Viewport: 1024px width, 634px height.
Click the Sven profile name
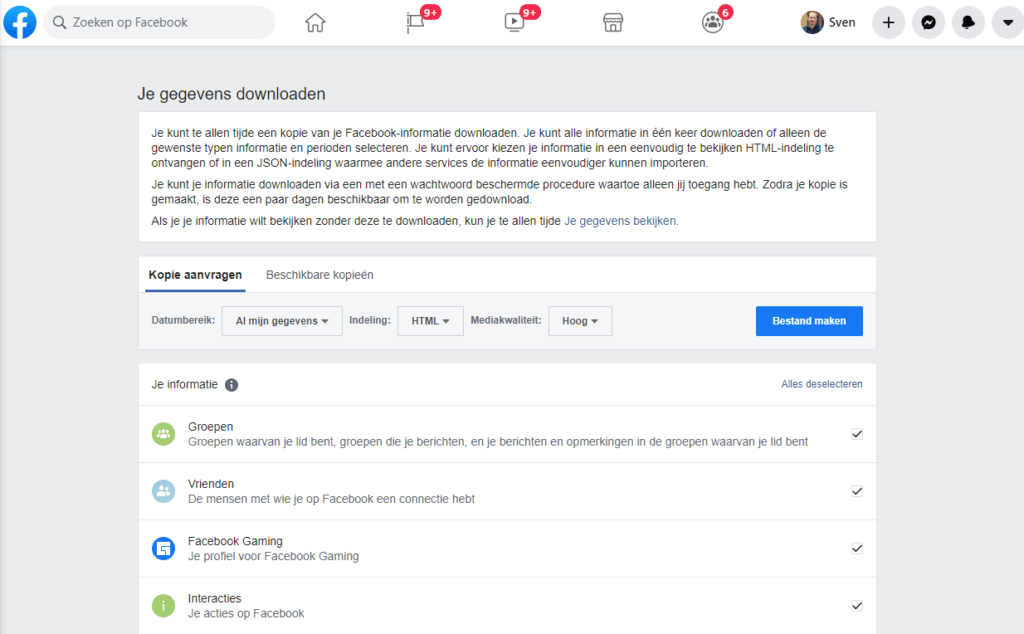coord(842,22)
